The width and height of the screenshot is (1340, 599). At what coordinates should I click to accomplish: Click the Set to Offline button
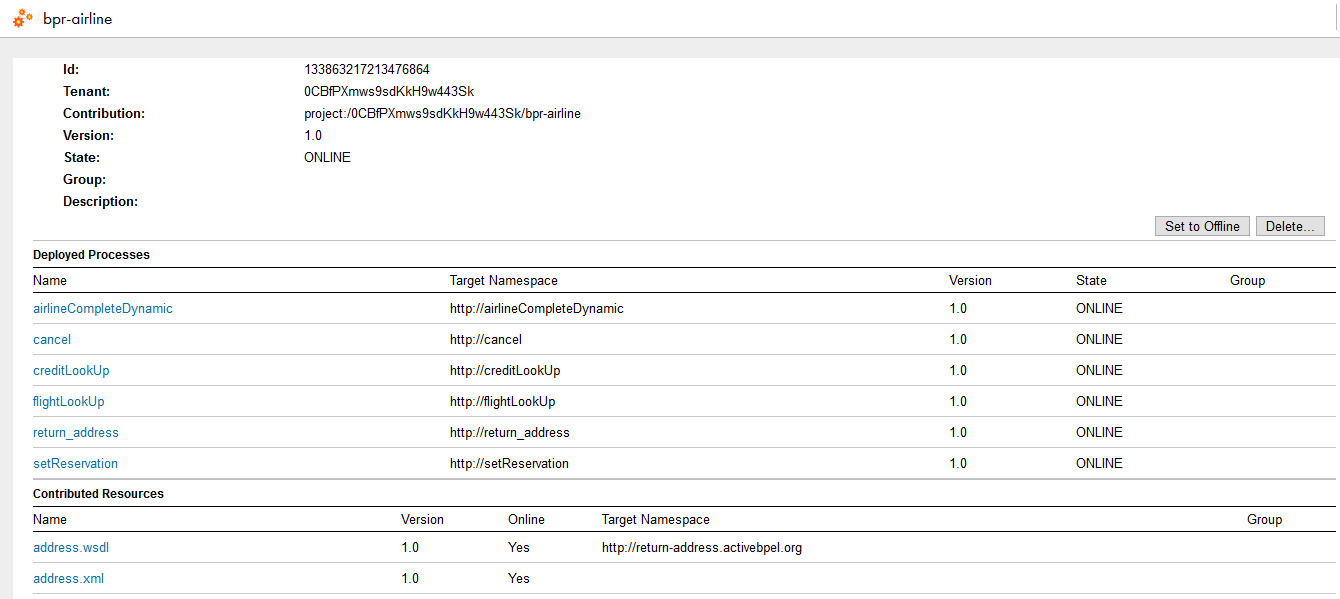coord(1202,226)
